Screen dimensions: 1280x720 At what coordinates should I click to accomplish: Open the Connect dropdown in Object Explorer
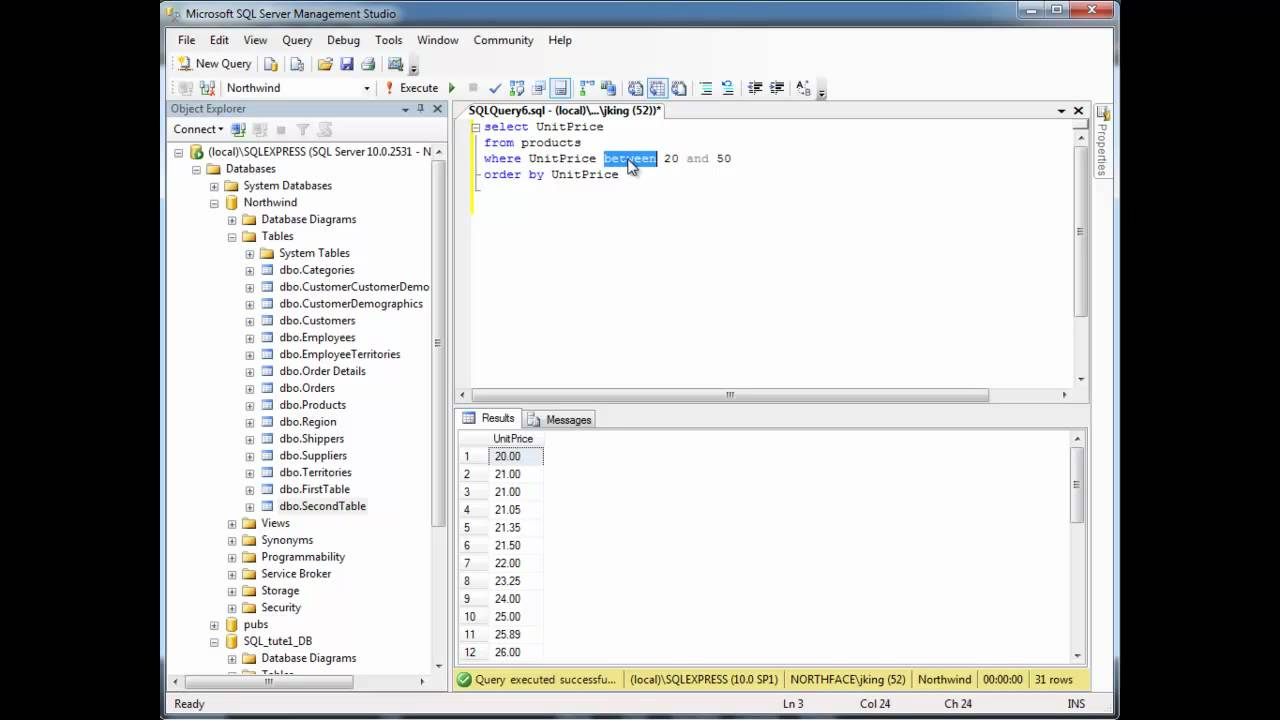198,129
